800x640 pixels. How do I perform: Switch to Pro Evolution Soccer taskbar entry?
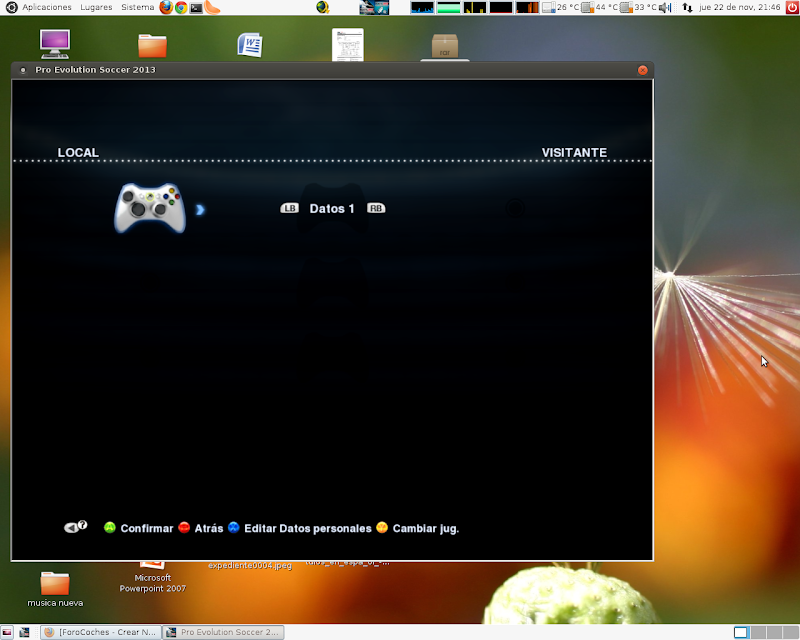[223, 632]
